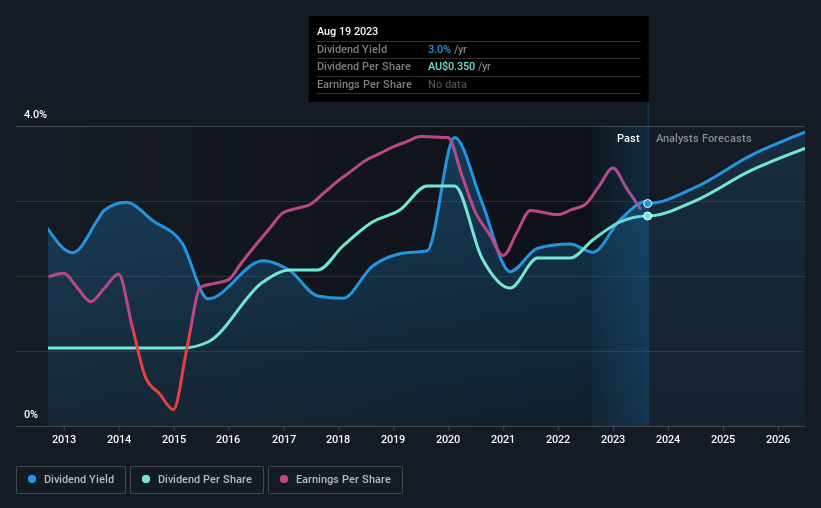Click the 2026 x-axis label
Viewport: 821px width, 508px height.
(x=778, y=439)
